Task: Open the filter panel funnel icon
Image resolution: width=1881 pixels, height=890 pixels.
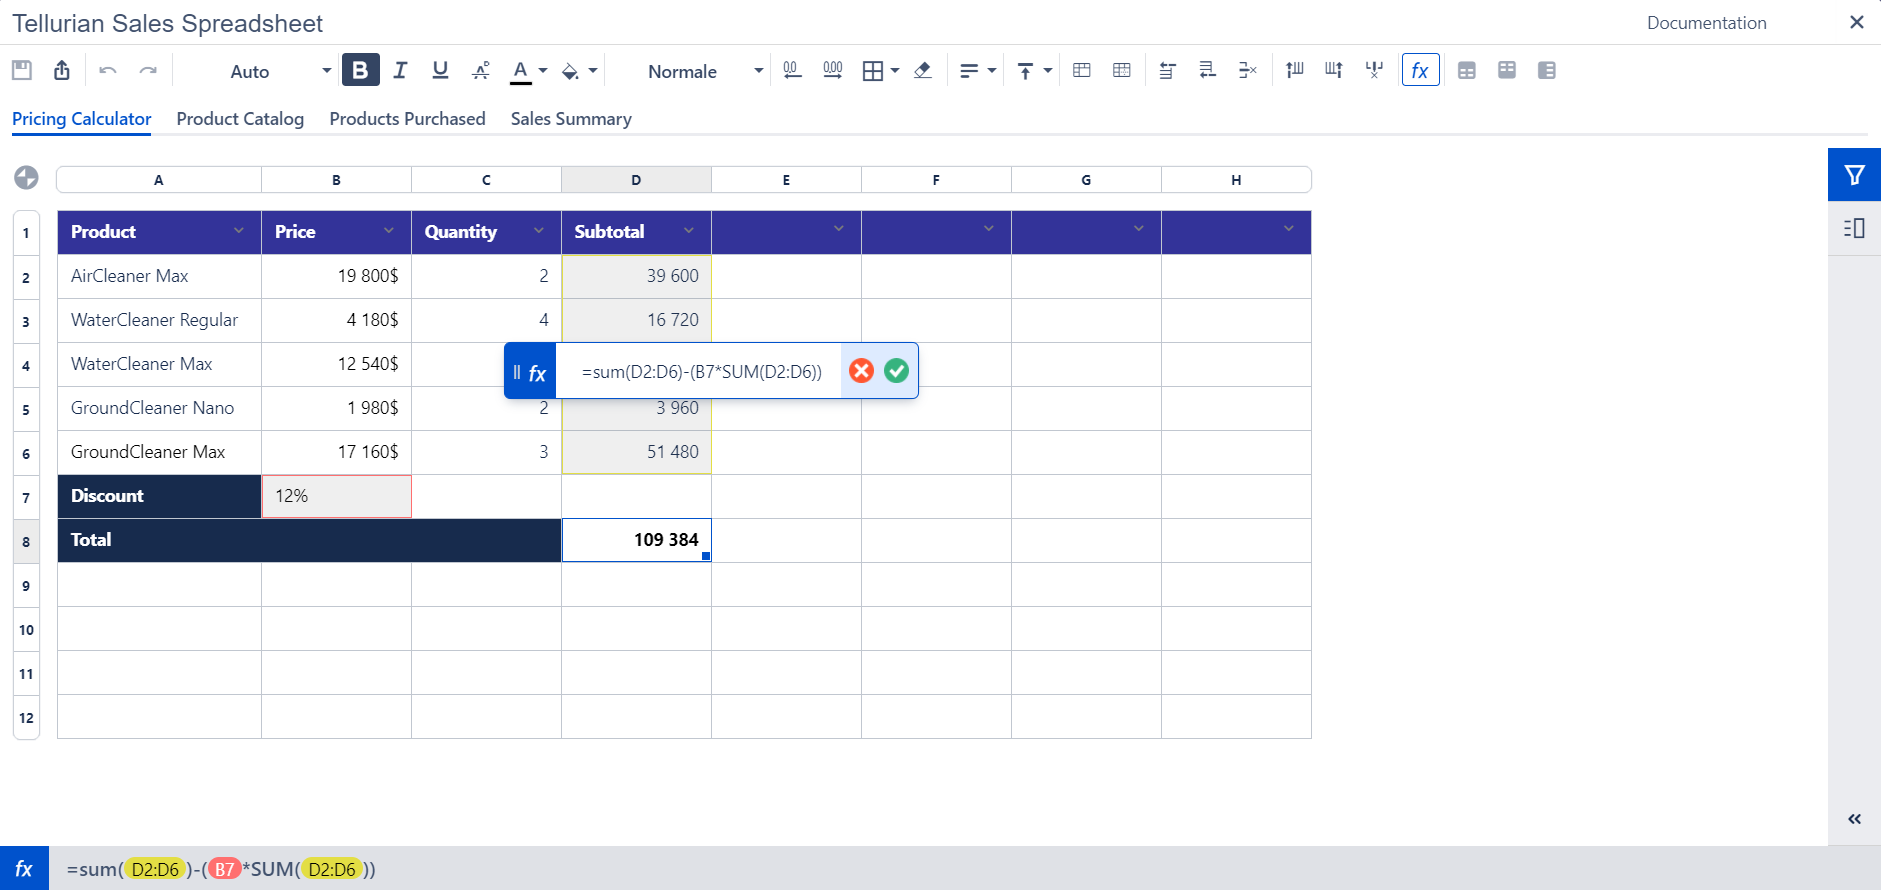Action: click(x=1854, y=175)
